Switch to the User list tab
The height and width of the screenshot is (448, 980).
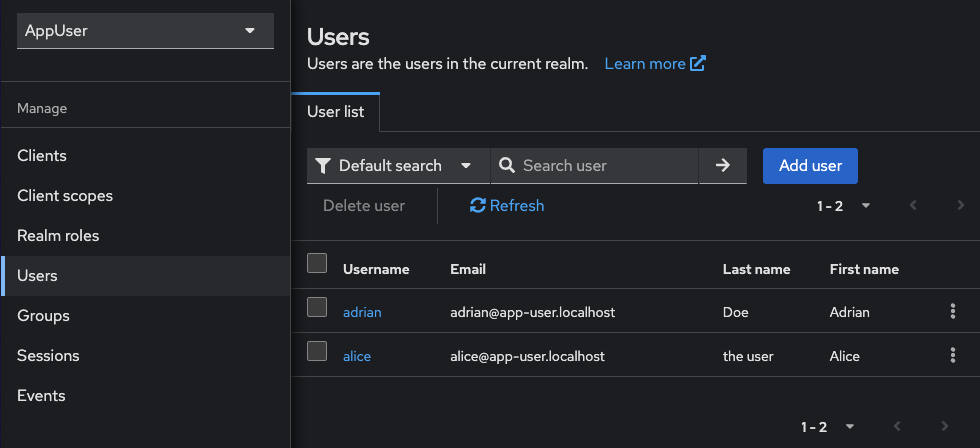pos(335,112)
